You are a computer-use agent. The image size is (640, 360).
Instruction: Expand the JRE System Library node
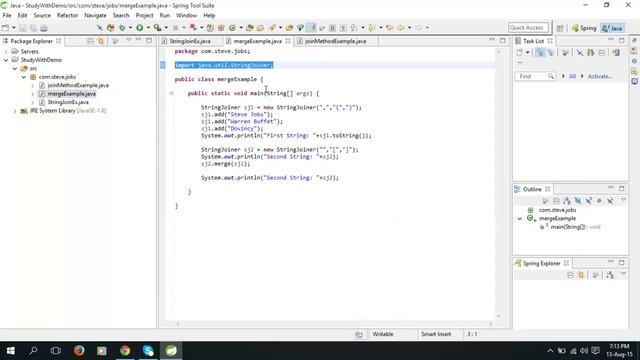tap(15, 111)
